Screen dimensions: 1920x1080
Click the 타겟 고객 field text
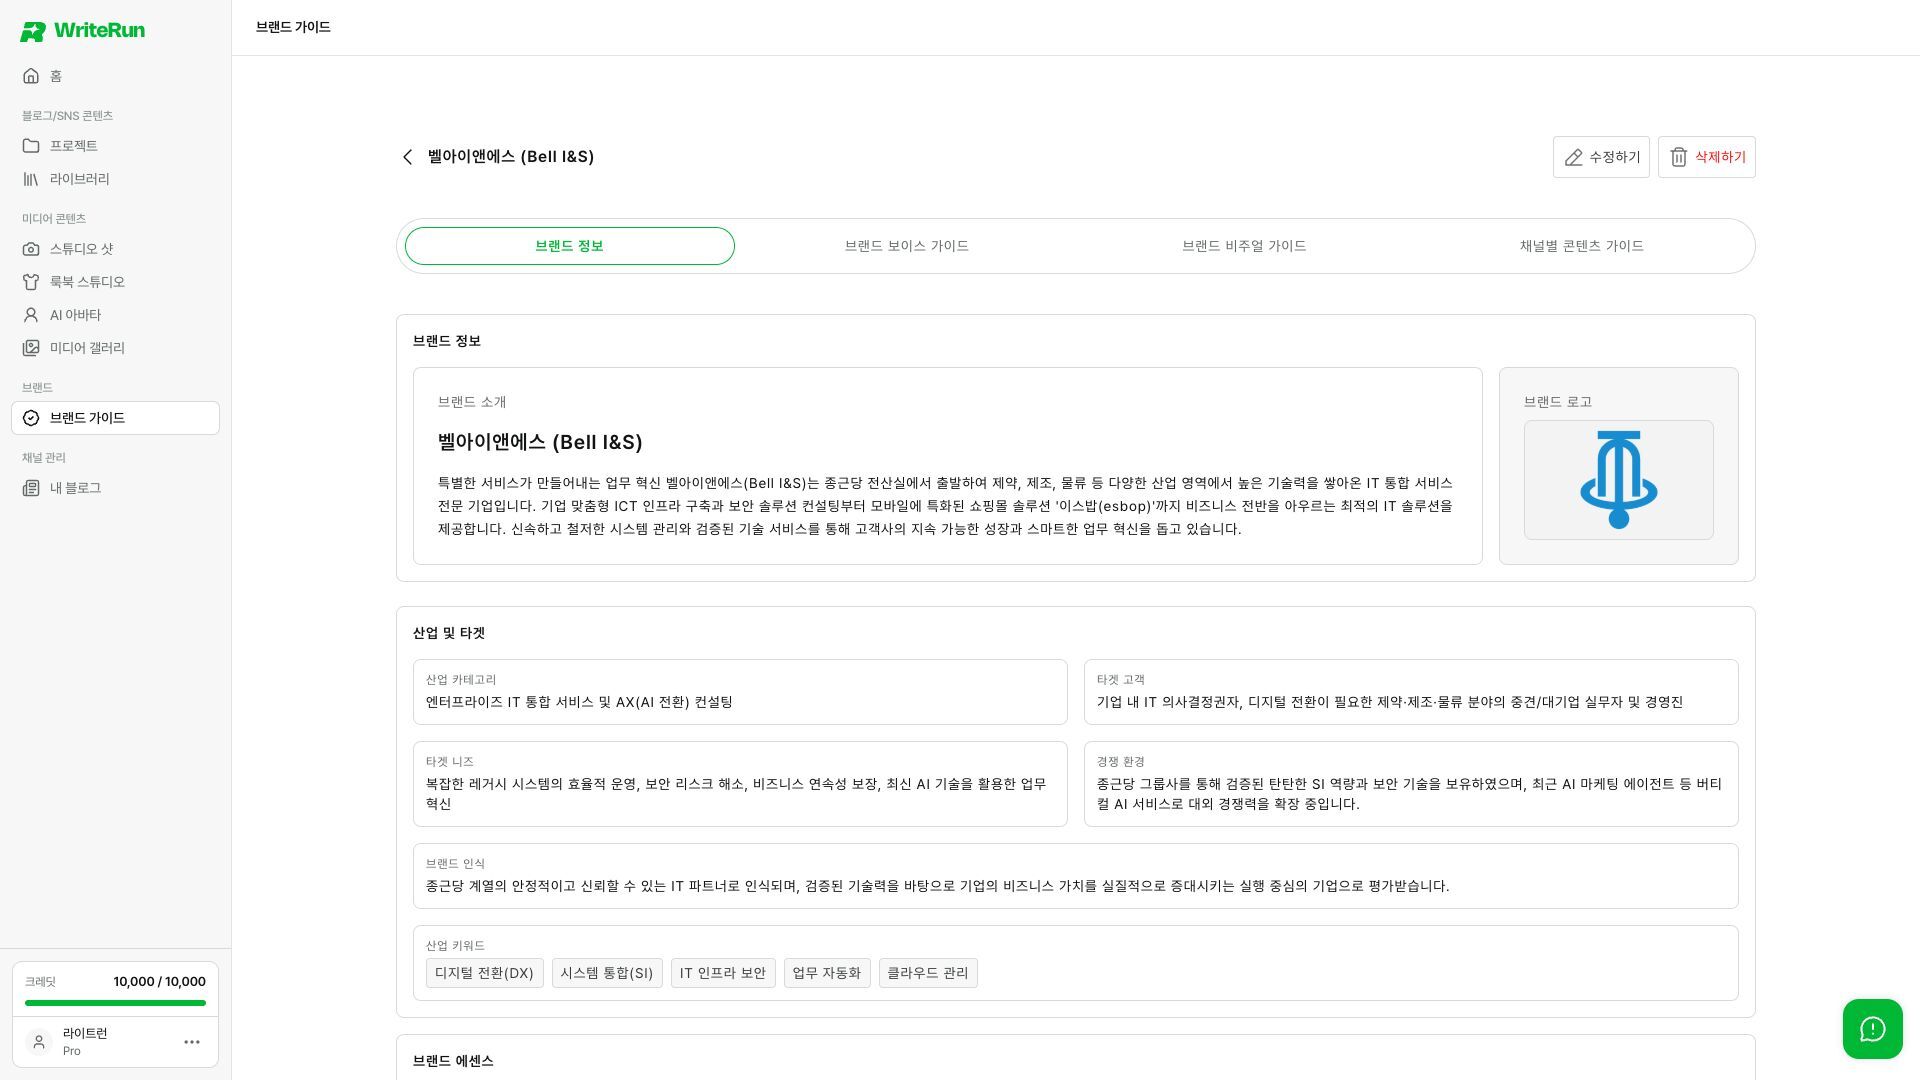click(x=1389, y=702)
